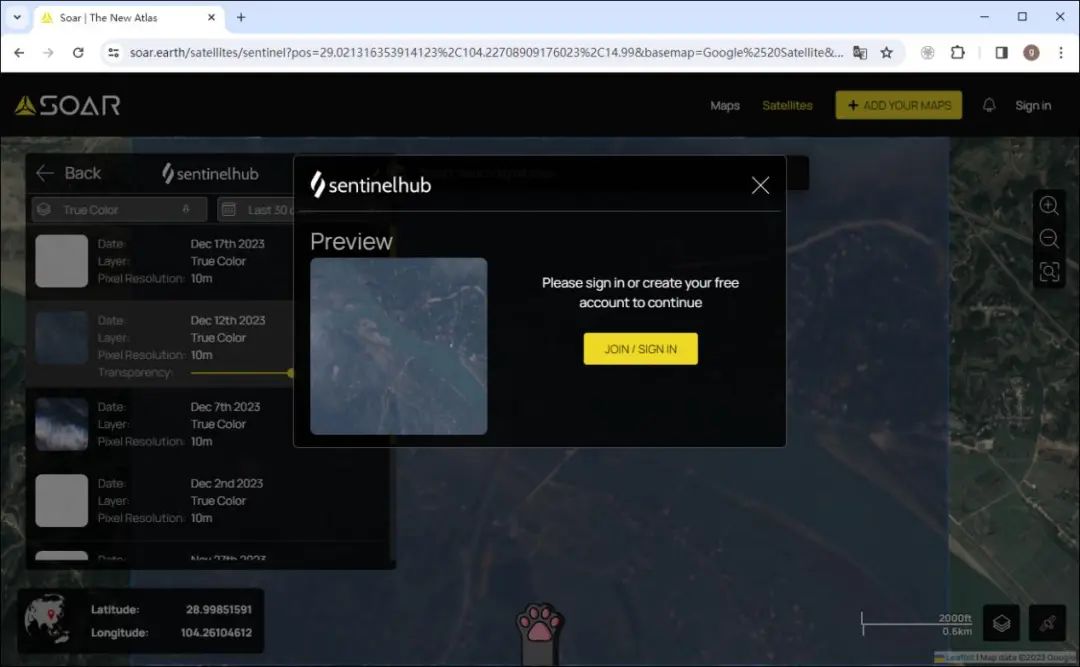The image size is (1080, 667).
Task: Click the JOIN / SIGN IN button
Action: point(641,349)
